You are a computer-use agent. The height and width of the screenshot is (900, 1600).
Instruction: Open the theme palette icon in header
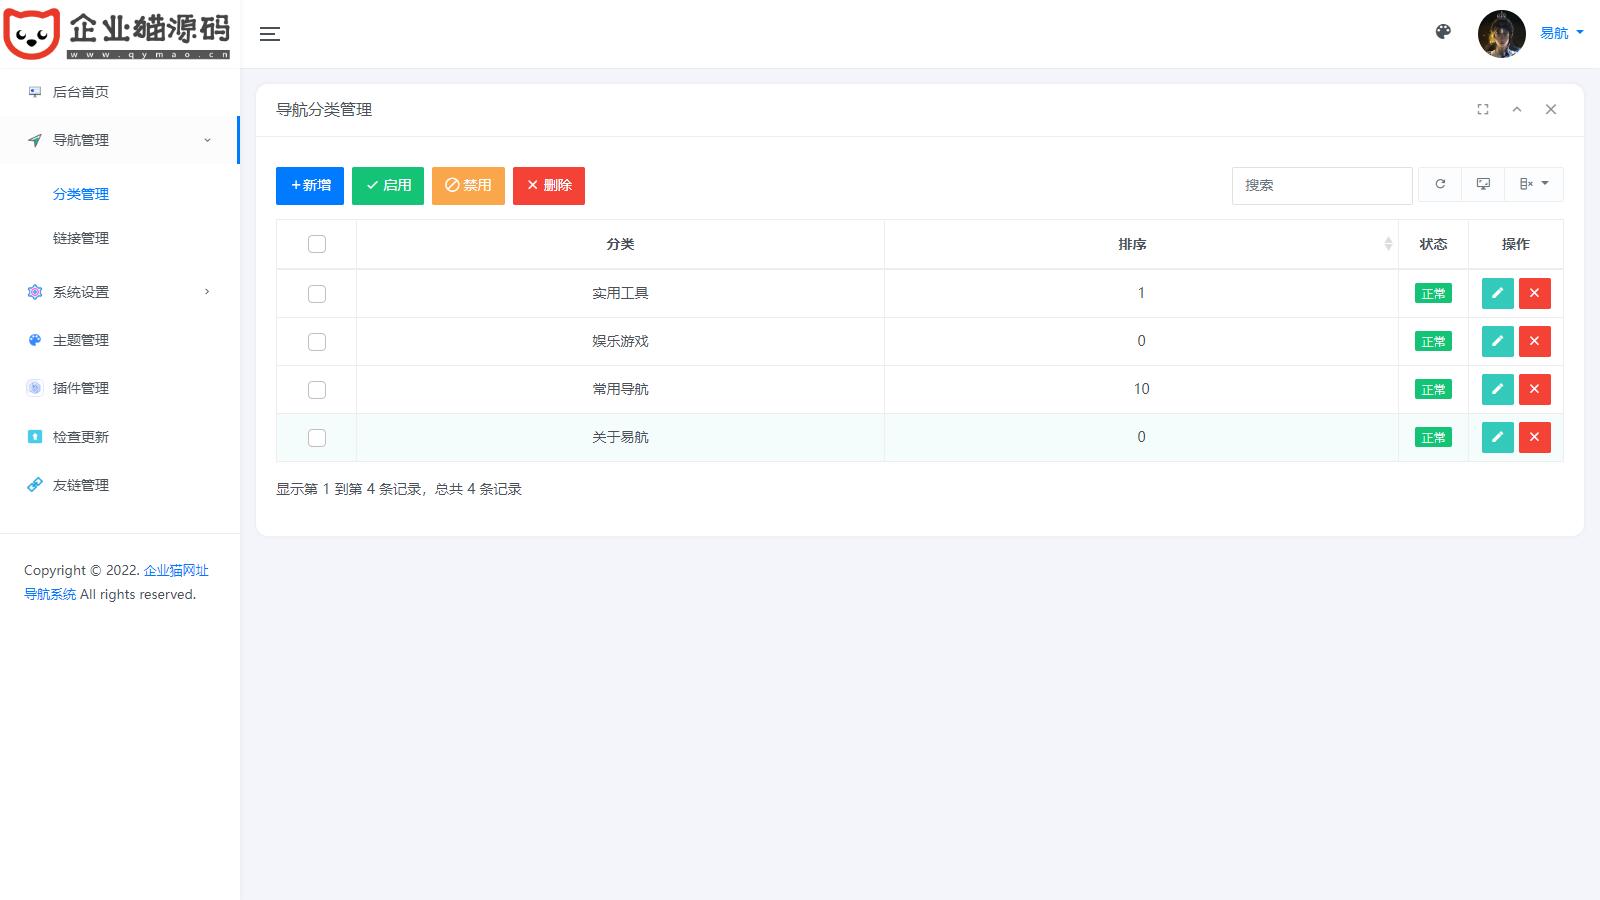(x=1443, y=32)
